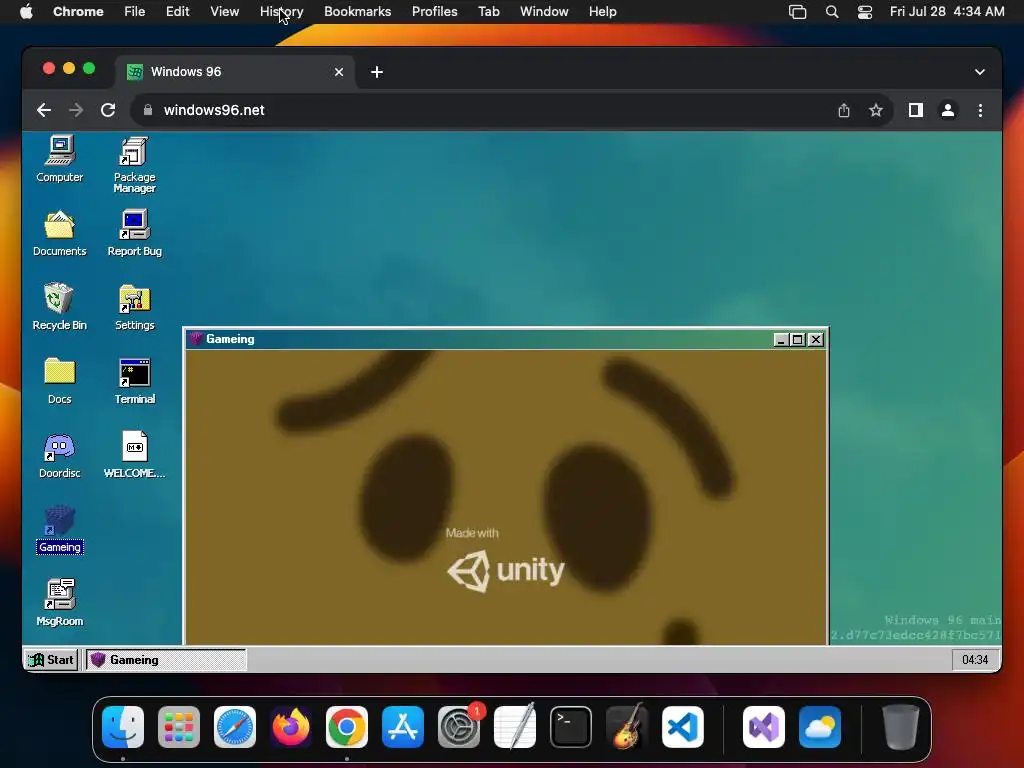The width and height of the screenshot is (1024, 768).
Task: Select the Gameing desktop shortcut
Action: [59, 530]
